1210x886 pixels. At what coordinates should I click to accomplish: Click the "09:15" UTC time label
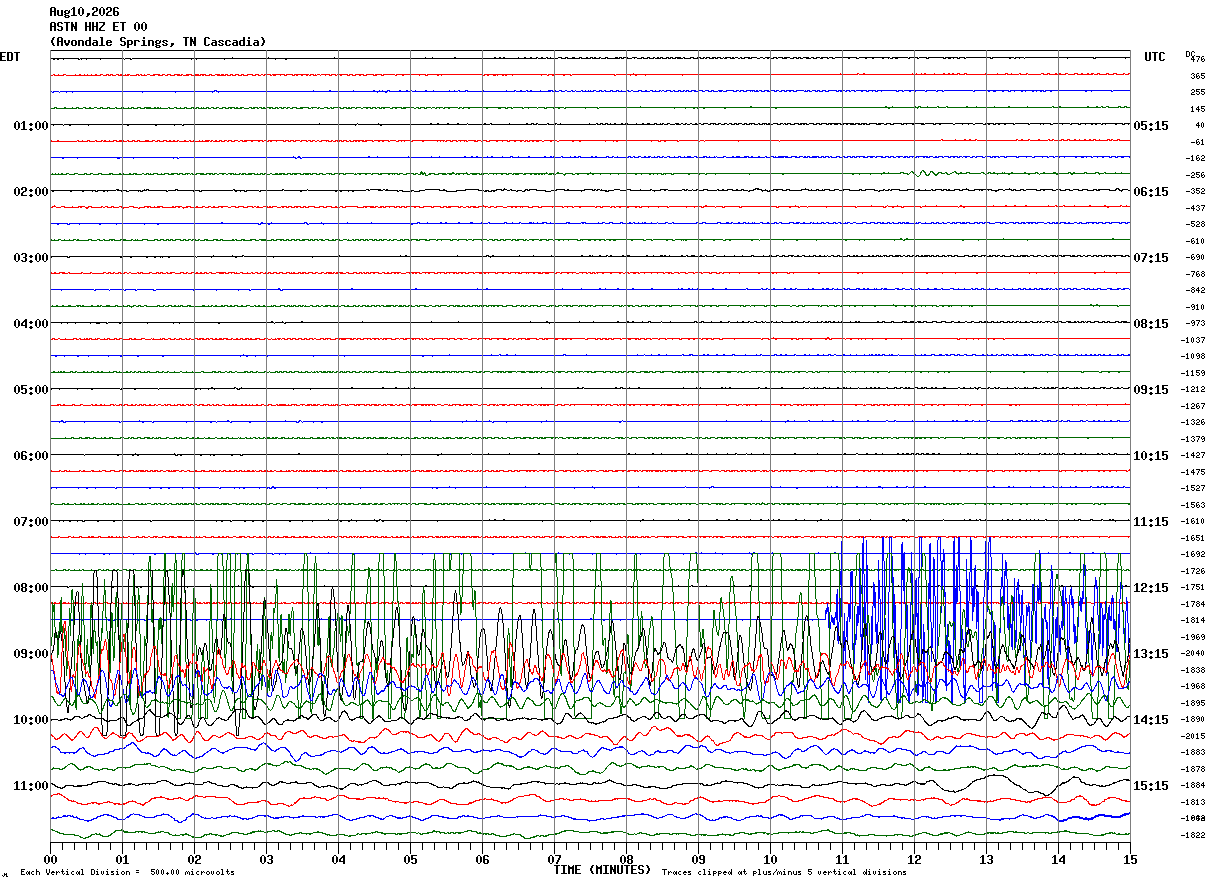click(x=1150, y=390)
